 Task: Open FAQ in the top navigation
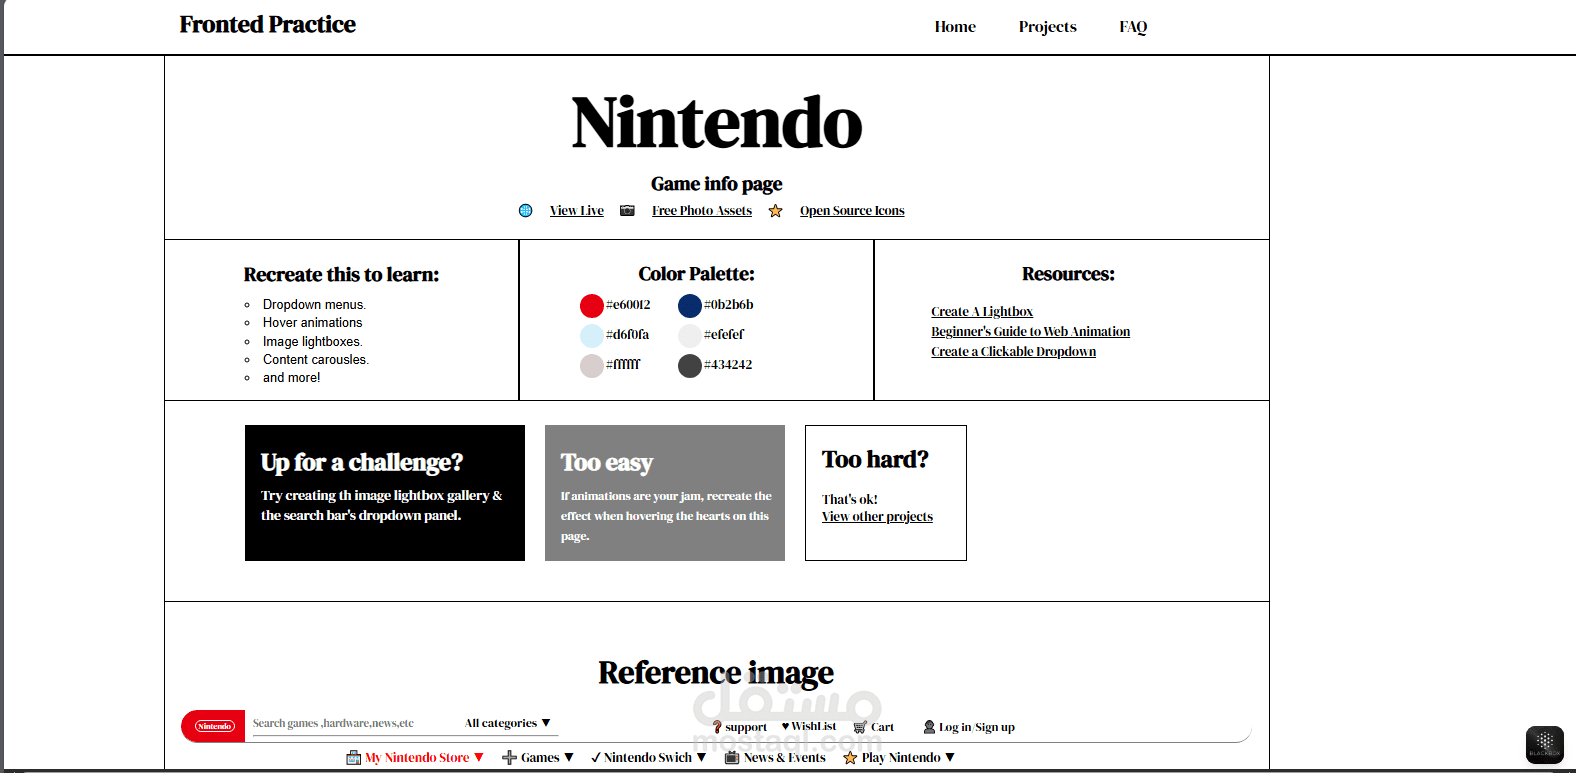pyautogui.click(x=1133, y=27)
